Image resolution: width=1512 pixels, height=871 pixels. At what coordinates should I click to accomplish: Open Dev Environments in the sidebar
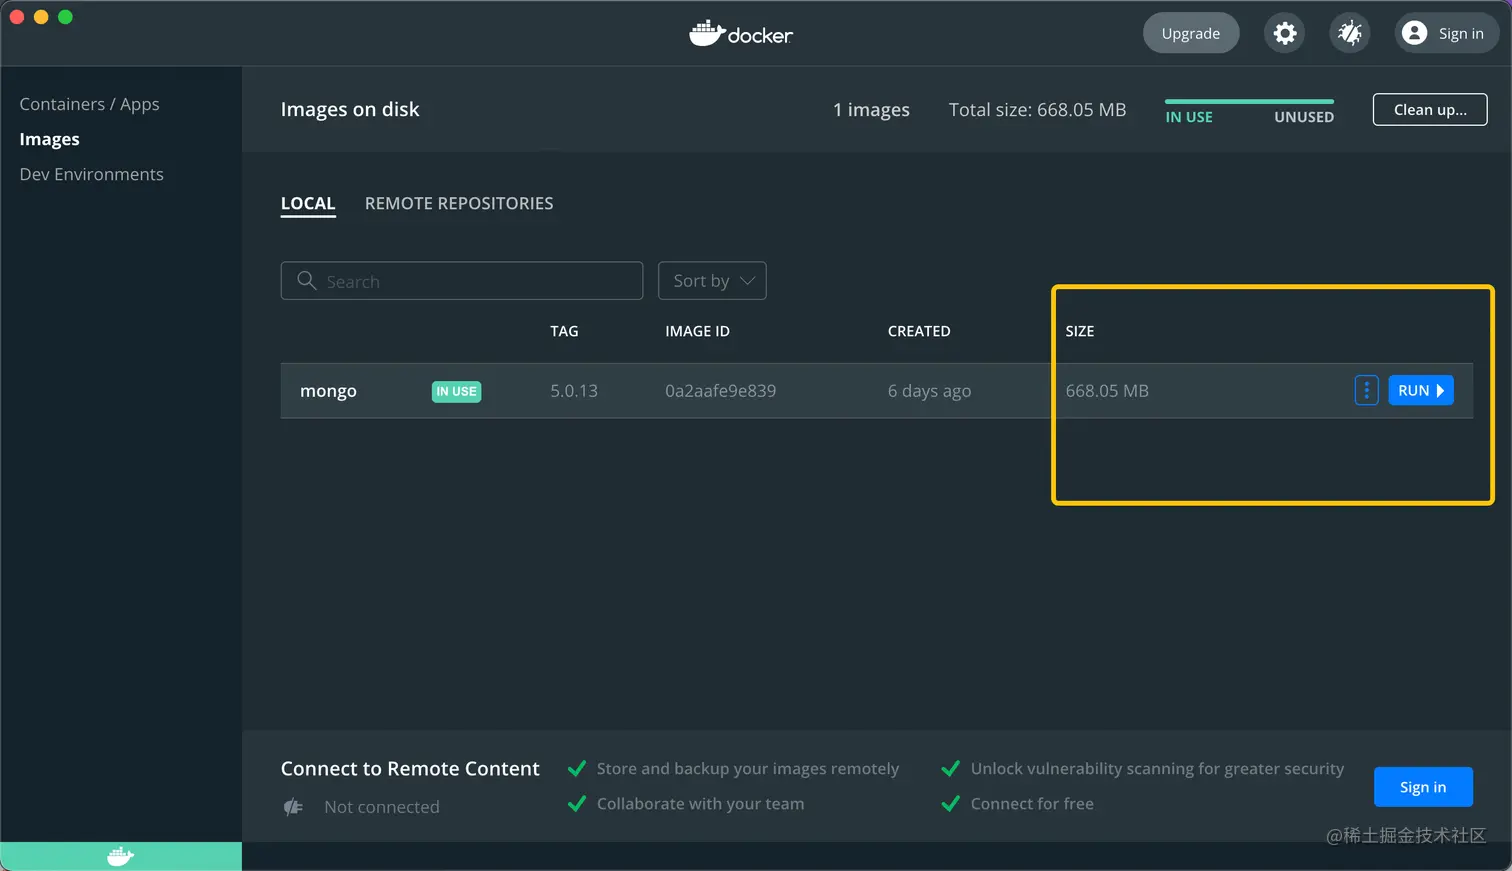(x=91, y=174)
